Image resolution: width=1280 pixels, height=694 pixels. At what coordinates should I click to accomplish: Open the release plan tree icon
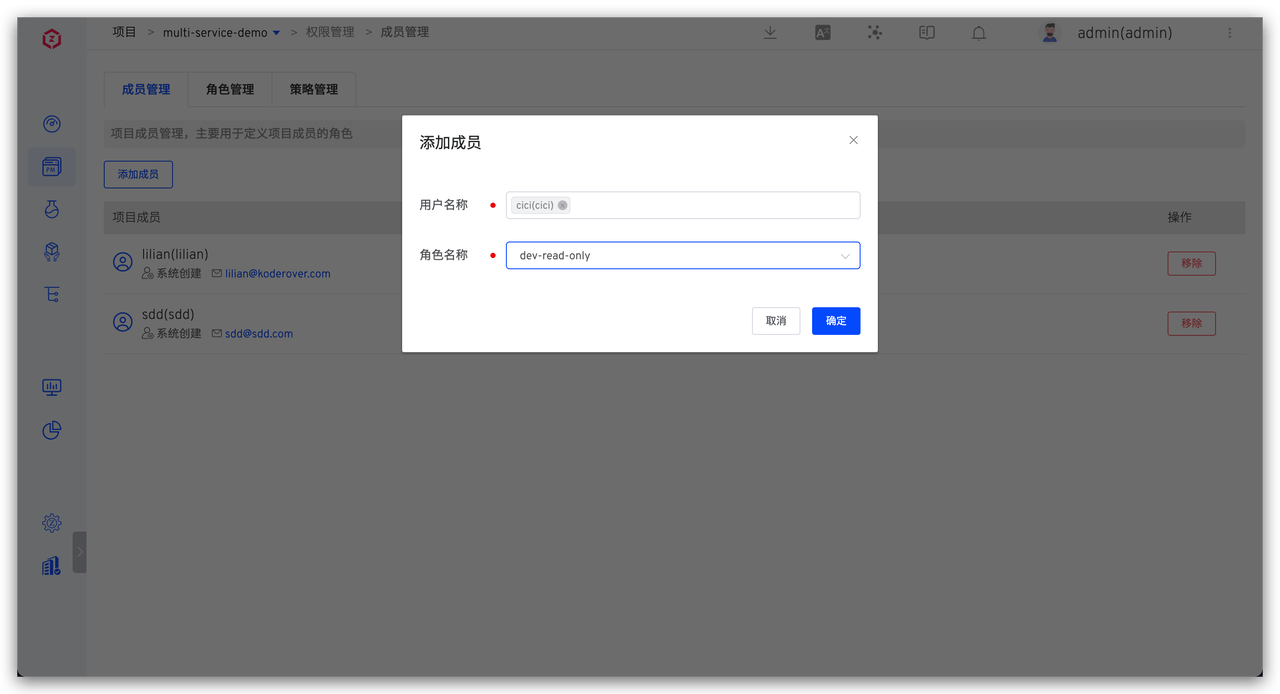coord(52,293)
